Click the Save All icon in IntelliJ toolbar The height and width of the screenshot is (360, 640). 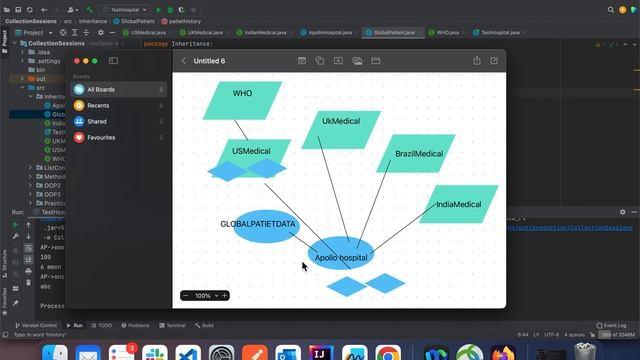(18, 9)
